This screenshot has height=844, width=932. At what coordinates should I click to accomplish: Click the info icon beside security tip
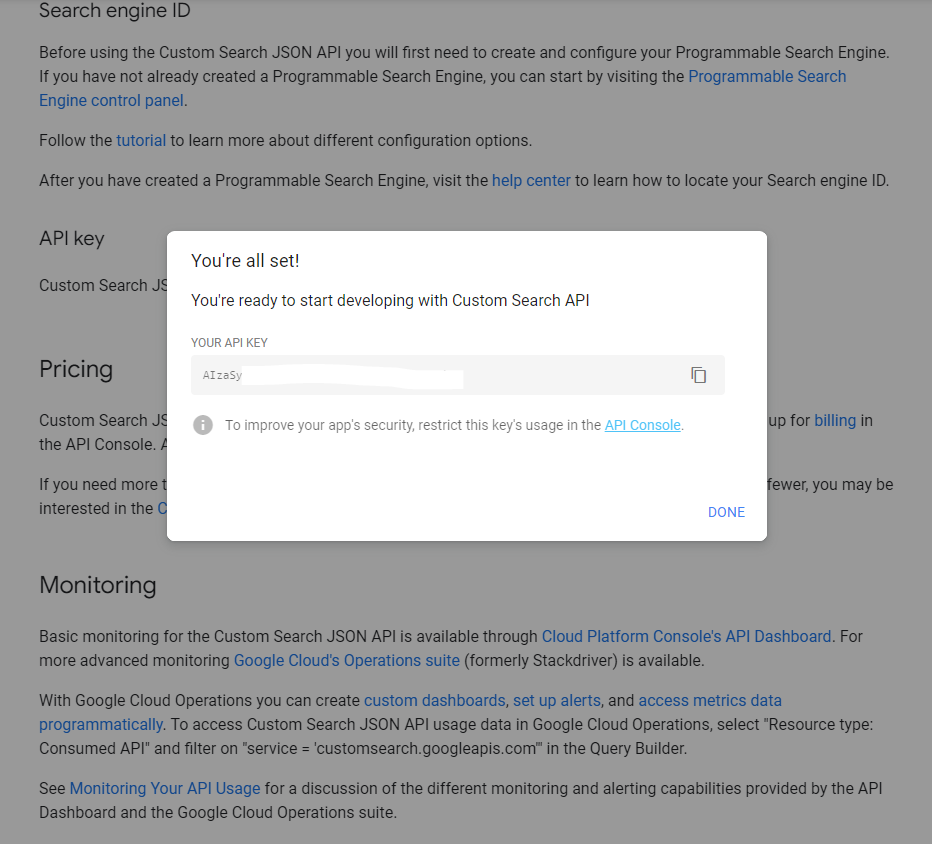click(x=203, y=425)
